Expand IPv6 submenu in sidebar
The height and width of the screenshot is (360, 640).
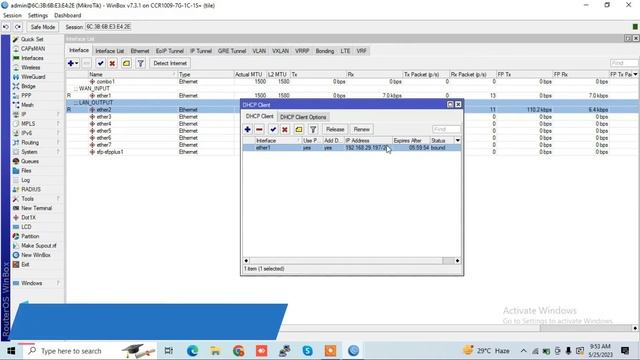[x=59, y=133]
